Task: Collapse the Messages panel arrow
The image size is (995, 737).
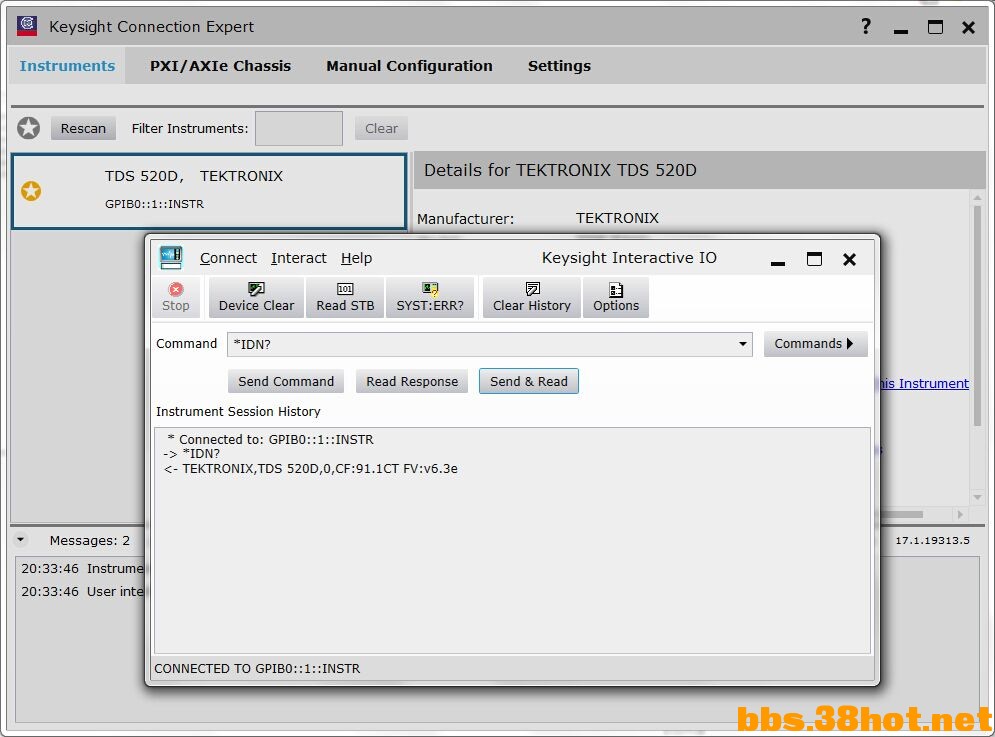Action: [x=21, y=540]
